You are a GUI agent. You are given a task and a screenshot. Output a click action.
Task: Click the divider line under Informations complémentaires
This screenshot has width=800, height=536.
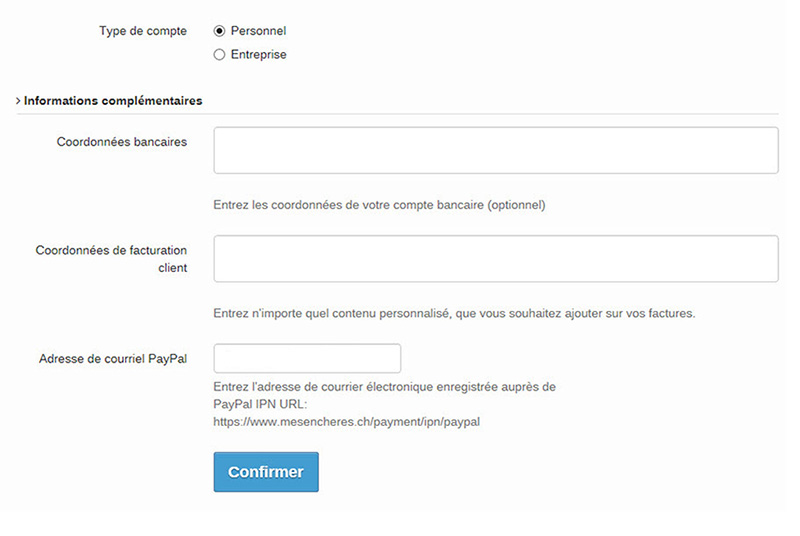[x=397, y=114]
